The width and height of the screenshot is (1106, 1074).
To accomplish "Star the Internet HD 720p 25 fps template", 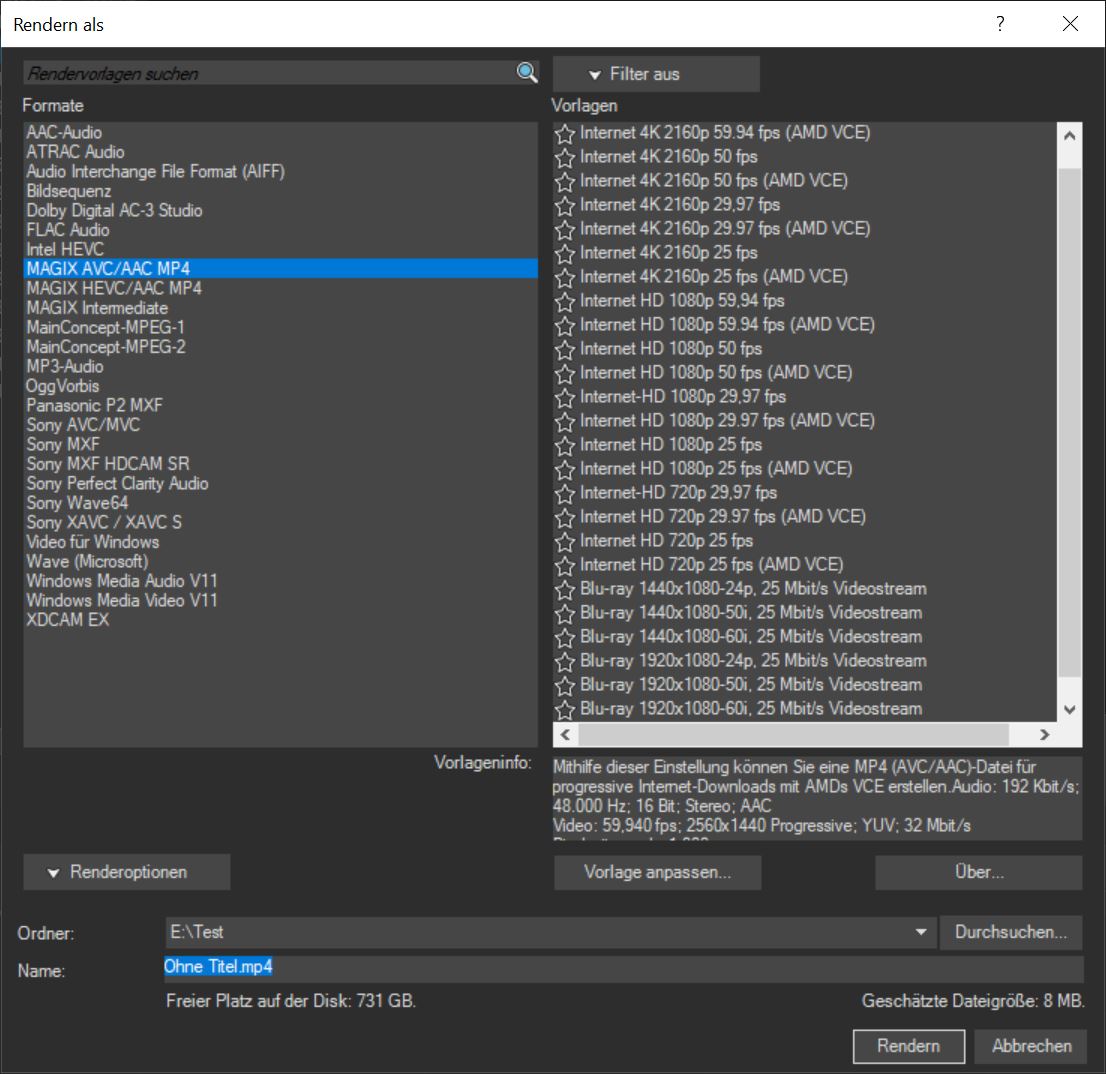I will [564, 541].
